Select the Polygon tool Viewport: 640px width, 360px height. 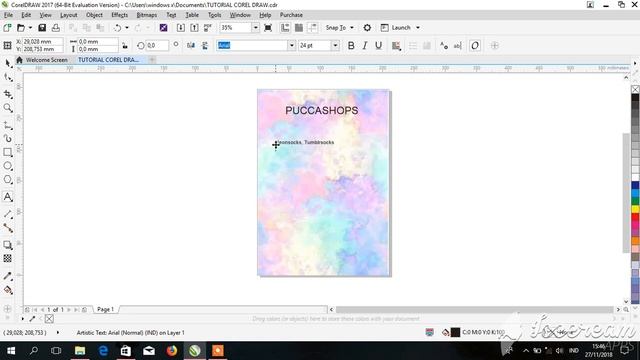(x=8, y=180)
